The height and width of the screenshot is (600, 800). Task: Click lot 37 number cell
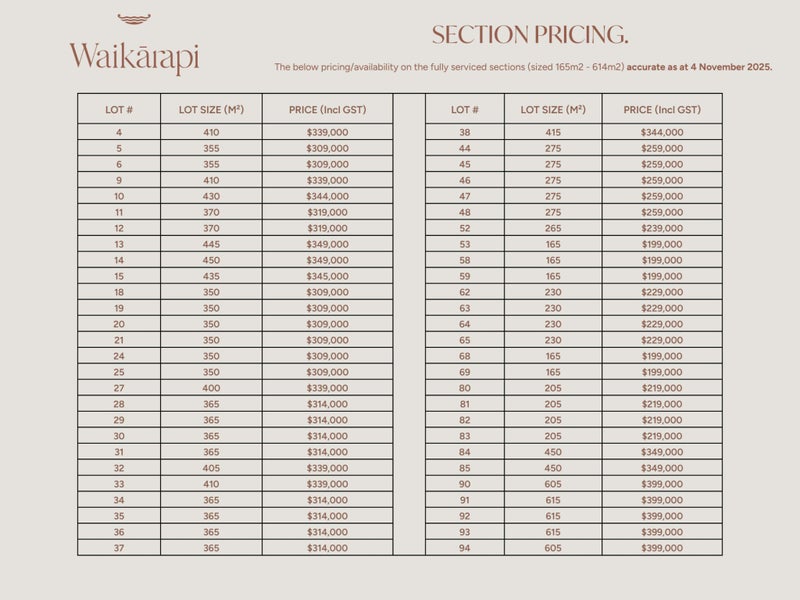pyautogui.click(x=119, y=548)
